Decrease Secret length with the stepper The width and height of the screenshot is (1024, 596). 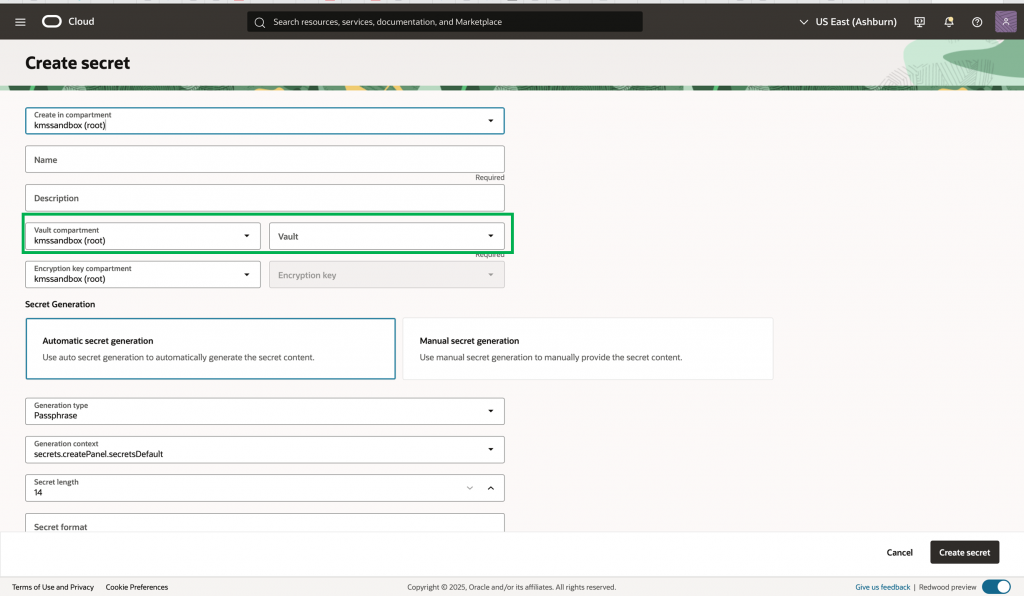469,488
